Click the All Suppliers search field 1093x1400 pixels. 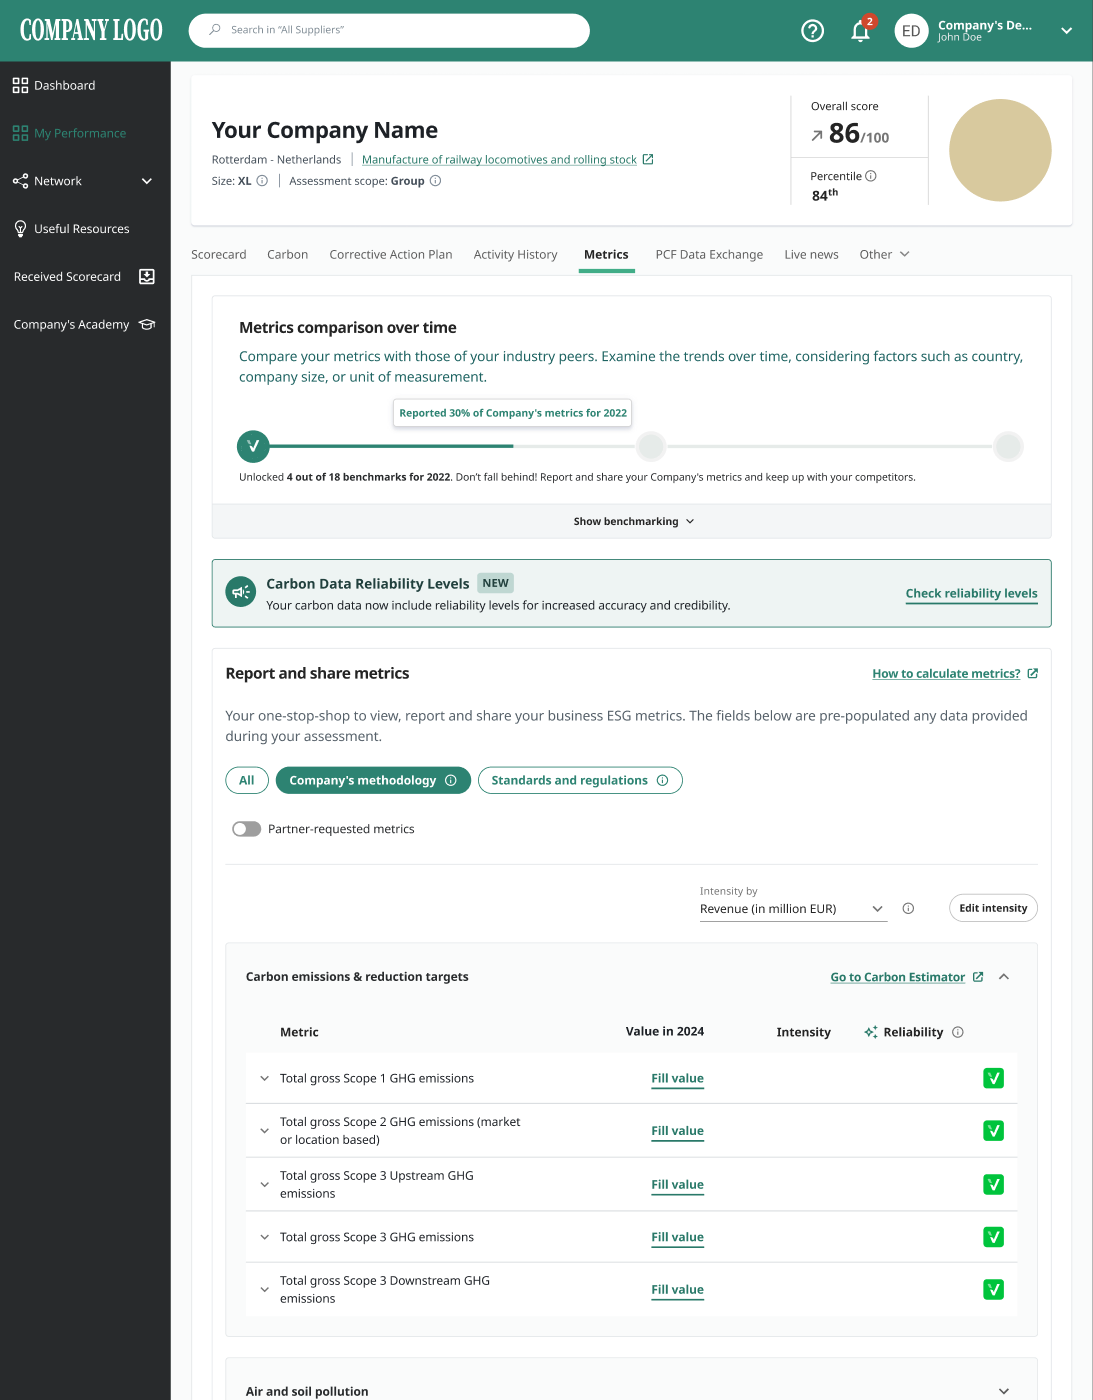(x=389, y=30)
